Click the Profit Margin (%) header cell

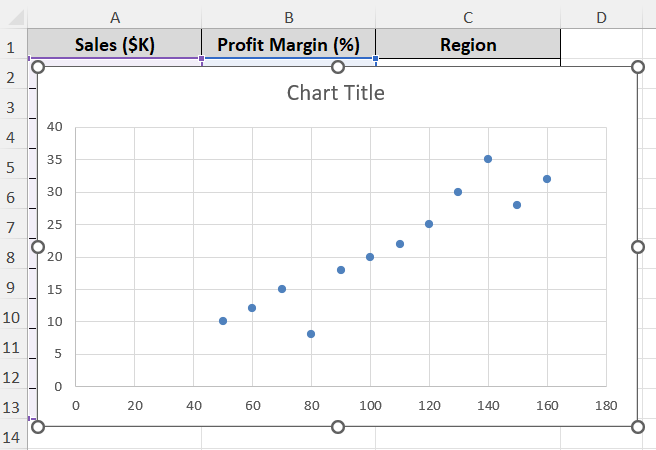pos(288,45)
